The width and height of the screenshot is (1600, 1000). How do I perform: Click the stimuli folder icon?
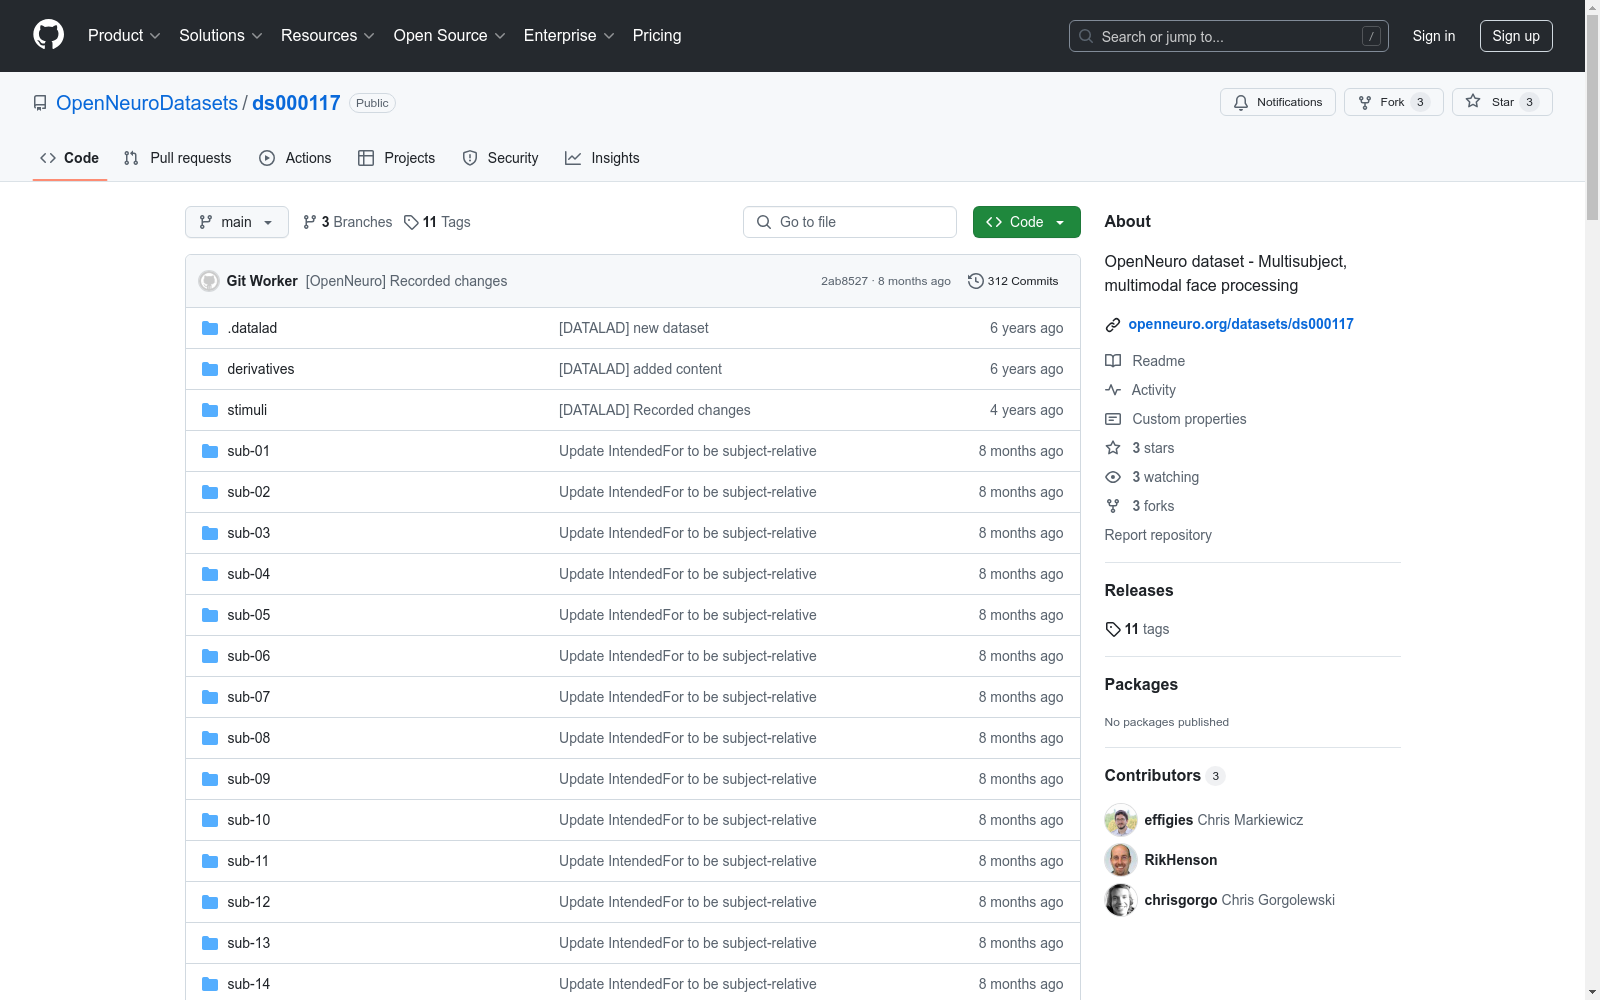210,410
